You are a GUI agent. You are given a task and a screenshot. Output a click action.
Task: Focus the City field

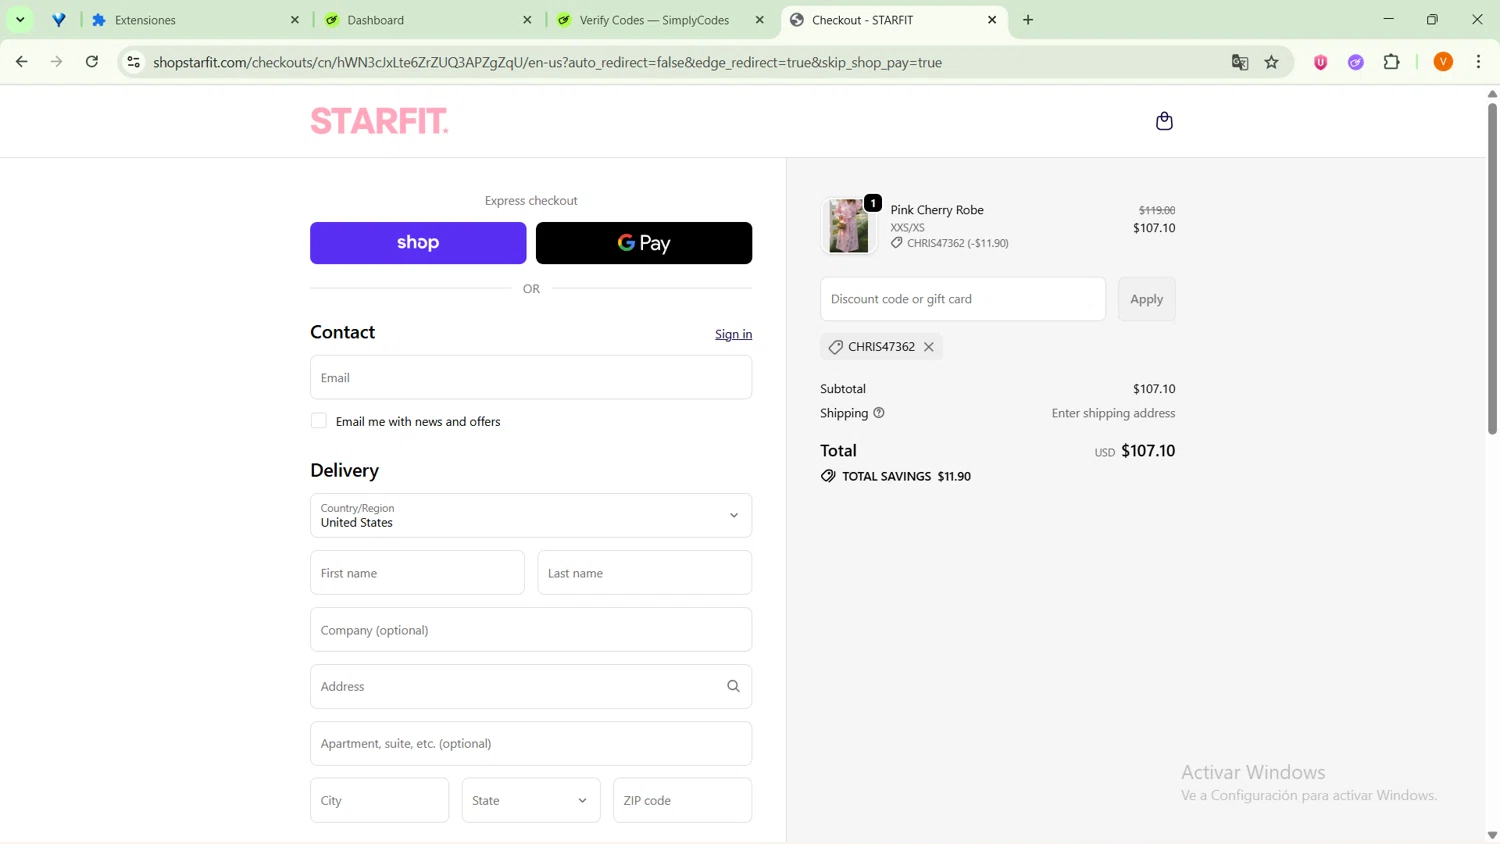click(x=379, y=800)
